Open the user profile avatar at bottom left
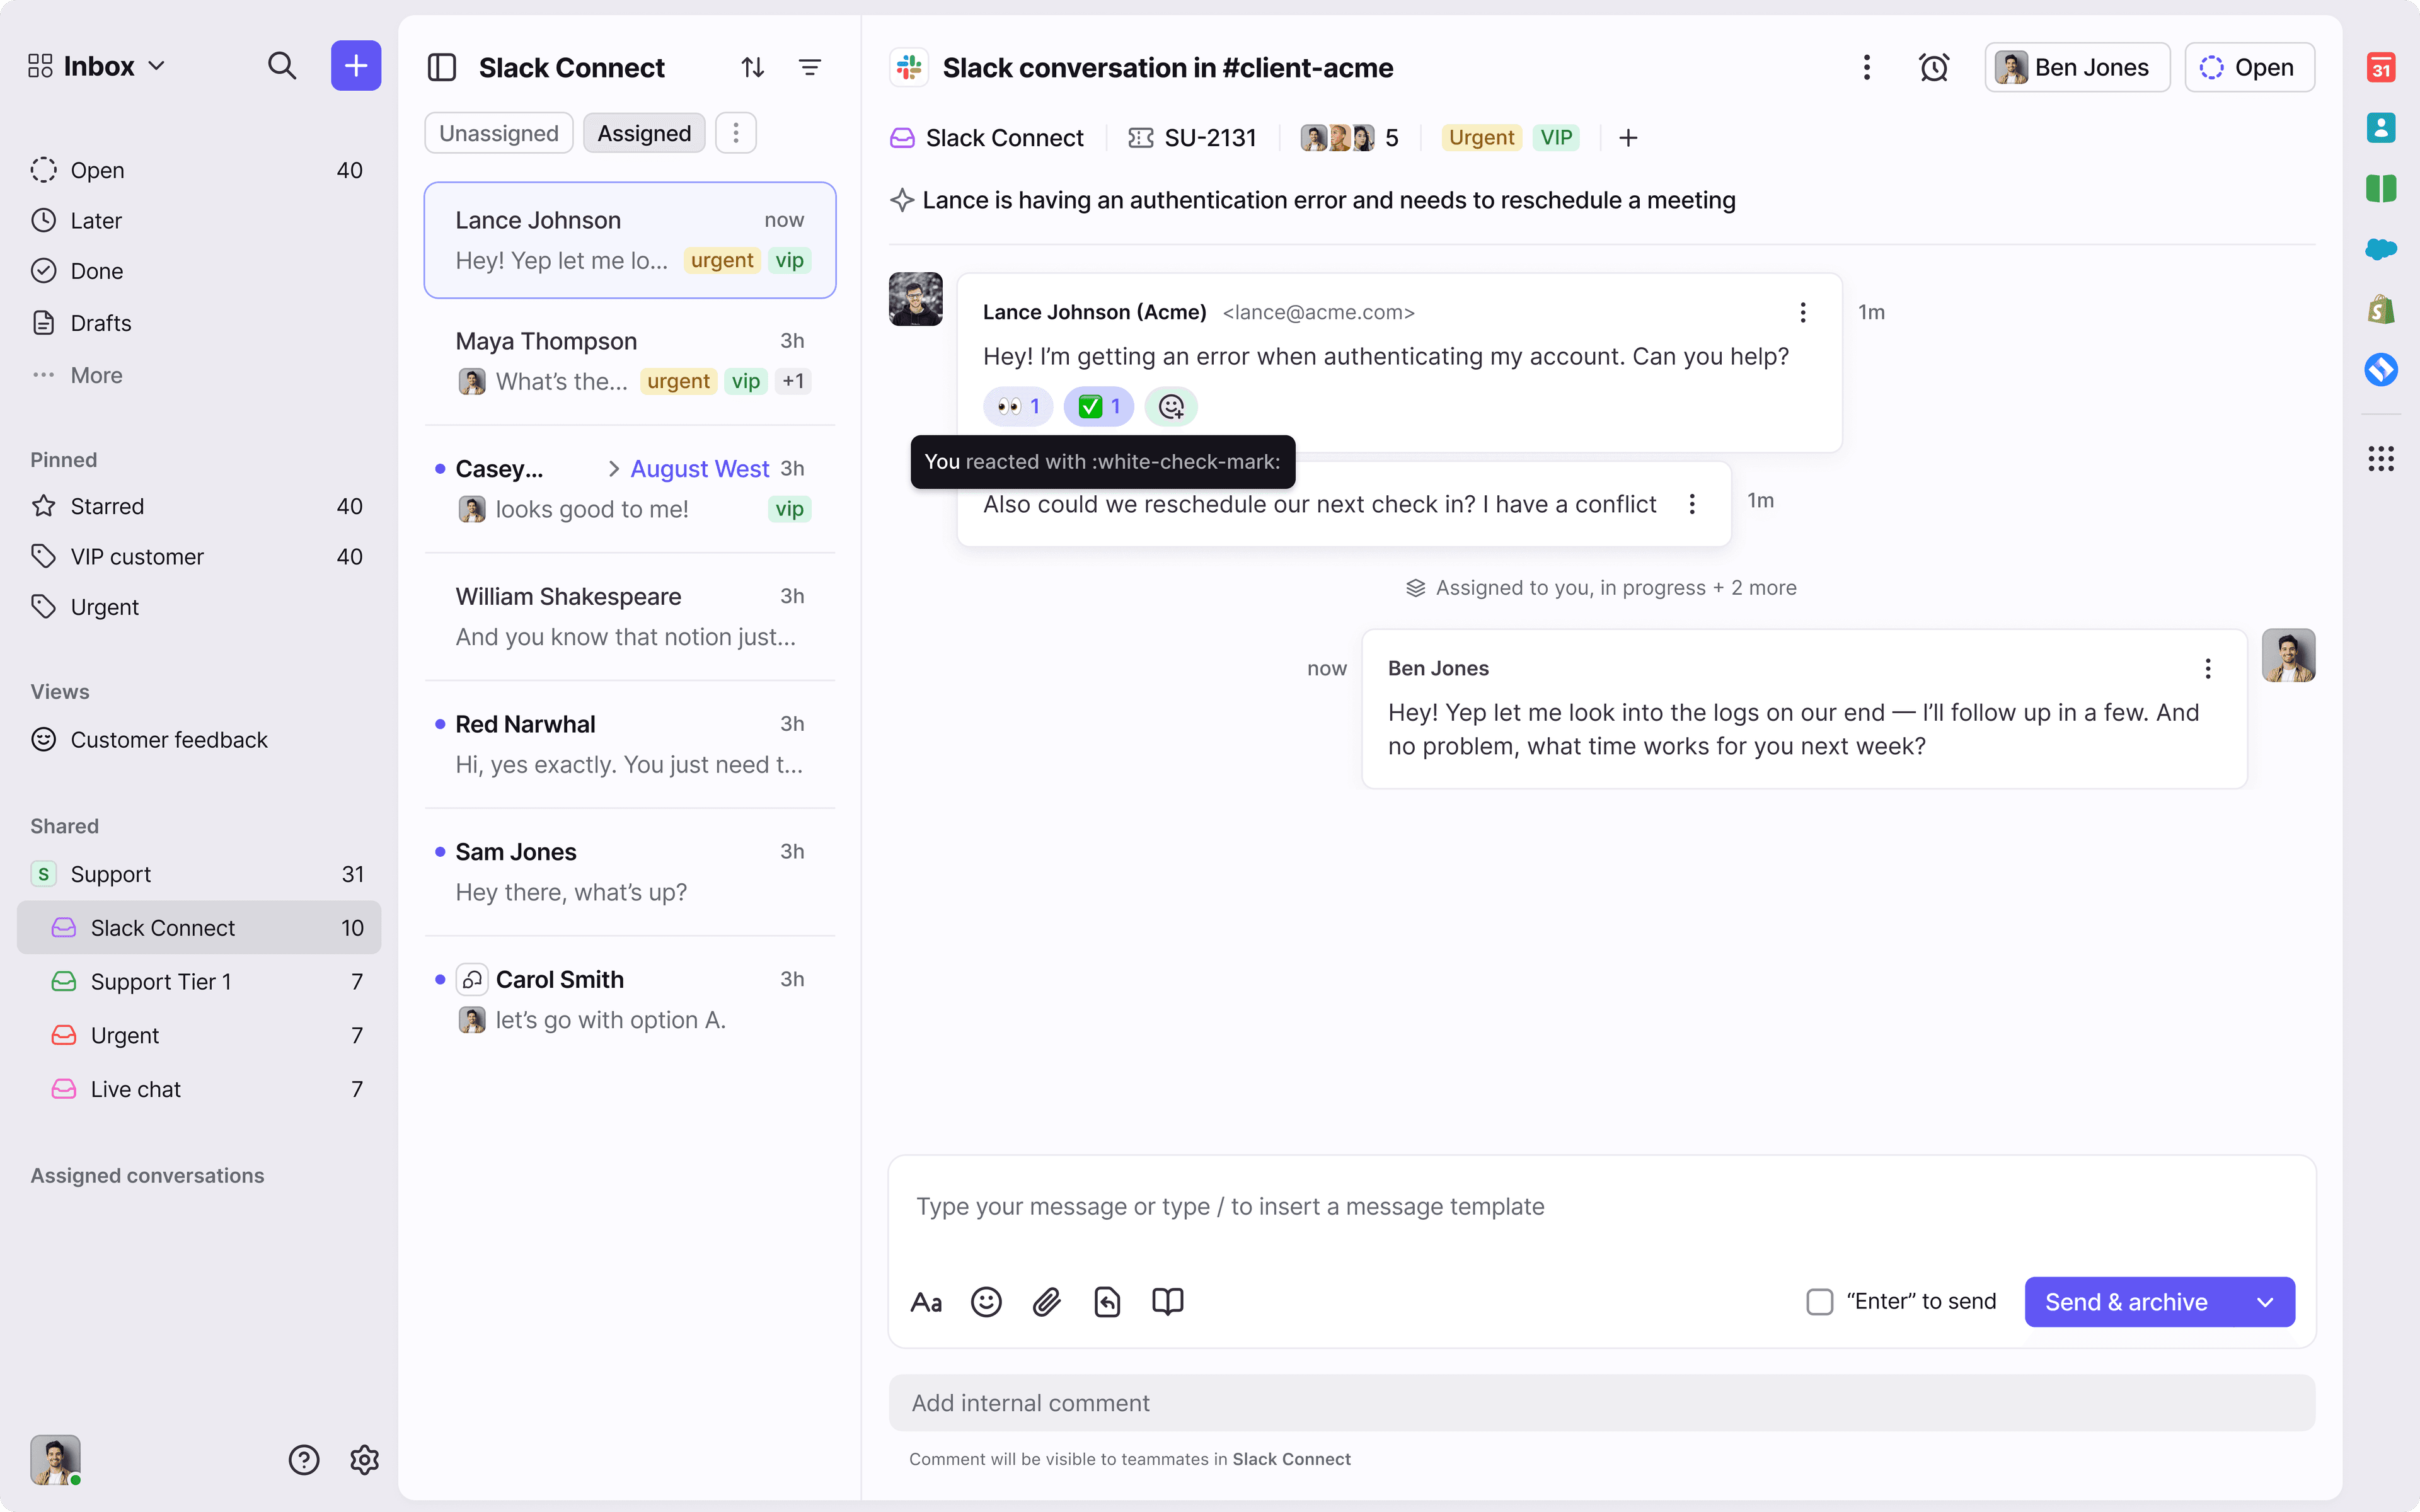This screenshot has width=2420, height=1512. (55, 1460)
